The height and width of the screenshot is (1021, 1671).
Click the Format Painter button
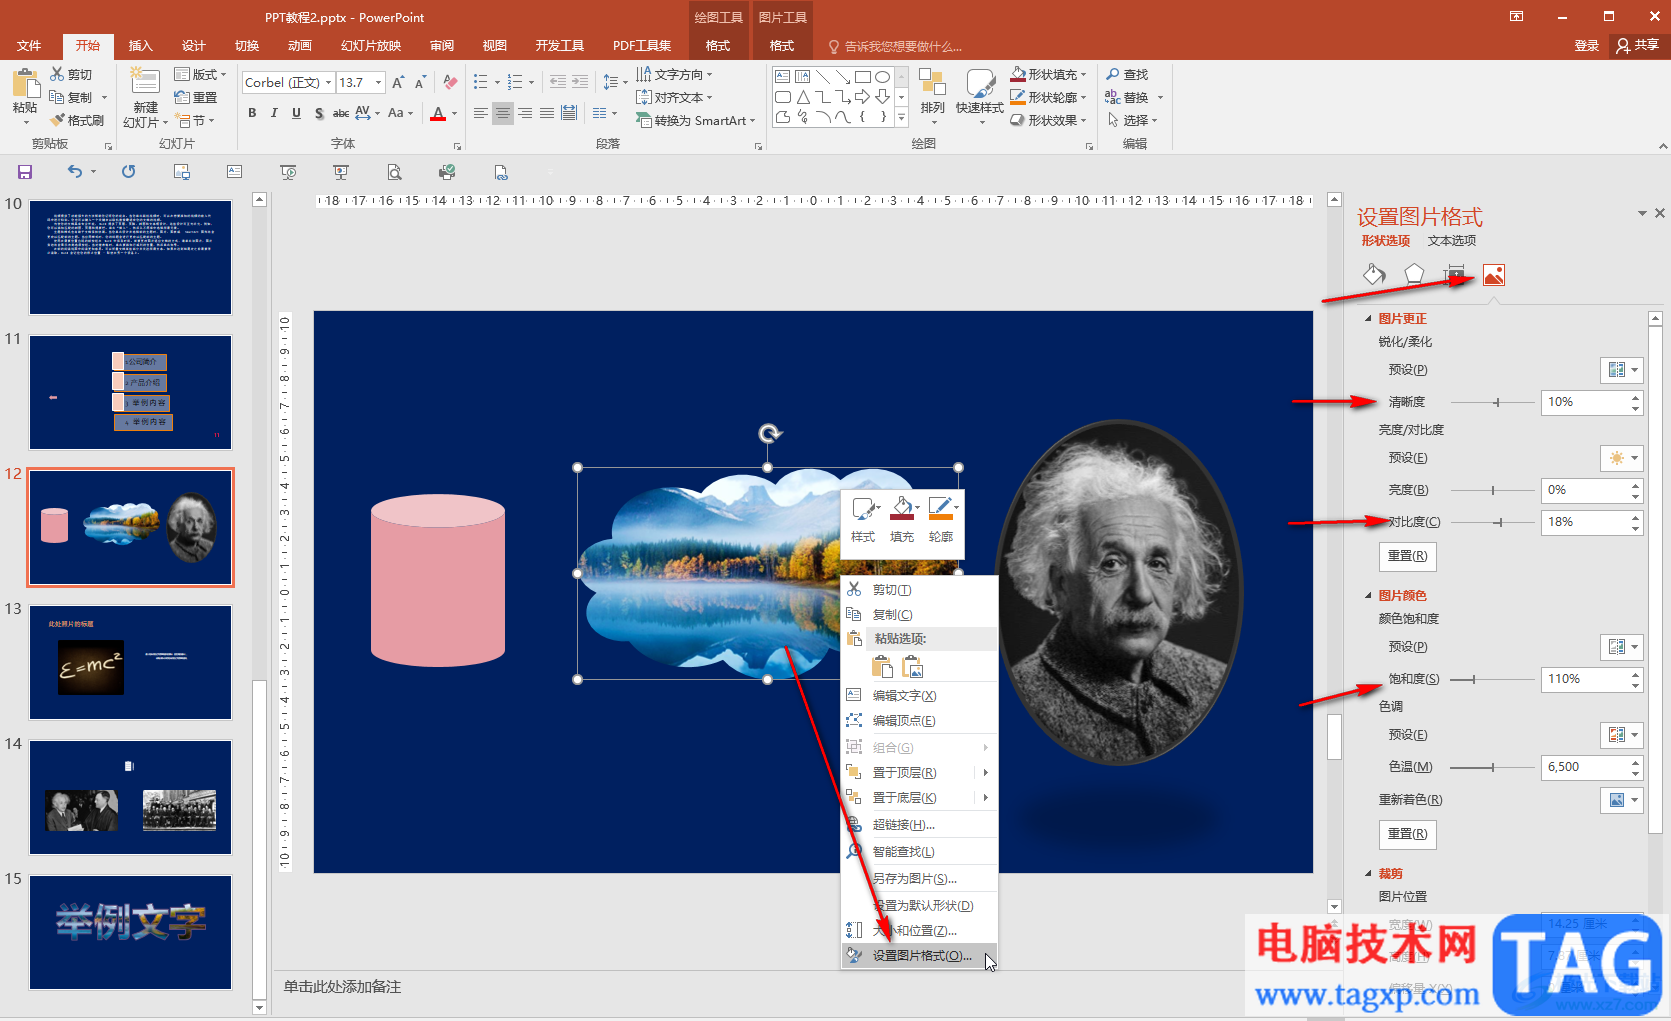click(77, 120)
